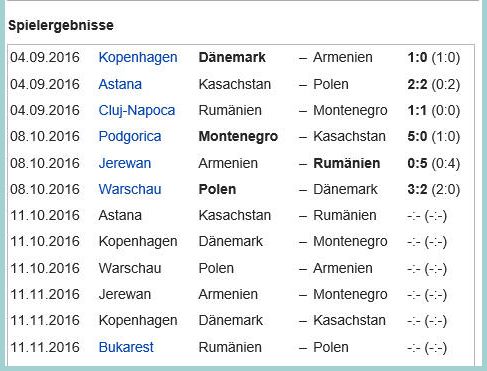This screenshot has width=487, height=371.
Task: Click the pending score of Dänemark–Kasachstan
Action: pyautogui.click(x=427, y=321)
